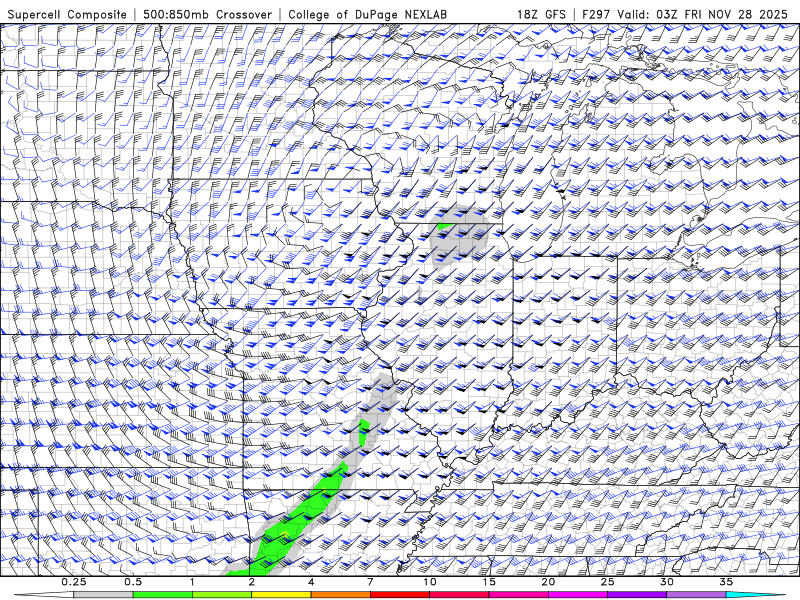The height and width of the screenshot is (600, 800).
Task: Click the small isolated green patch above the large one
Action: 364,432
